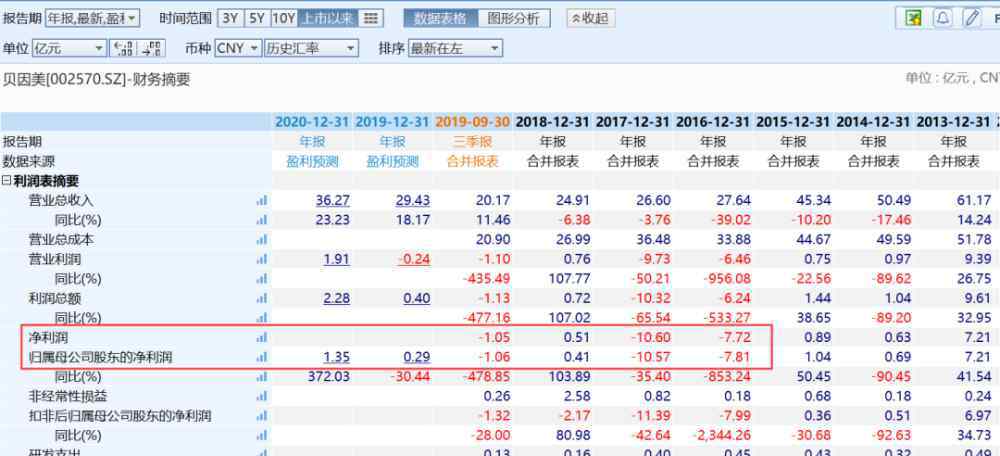Click the bell alert icon
The image size is (1000, 456).
[x=942, y=18]
